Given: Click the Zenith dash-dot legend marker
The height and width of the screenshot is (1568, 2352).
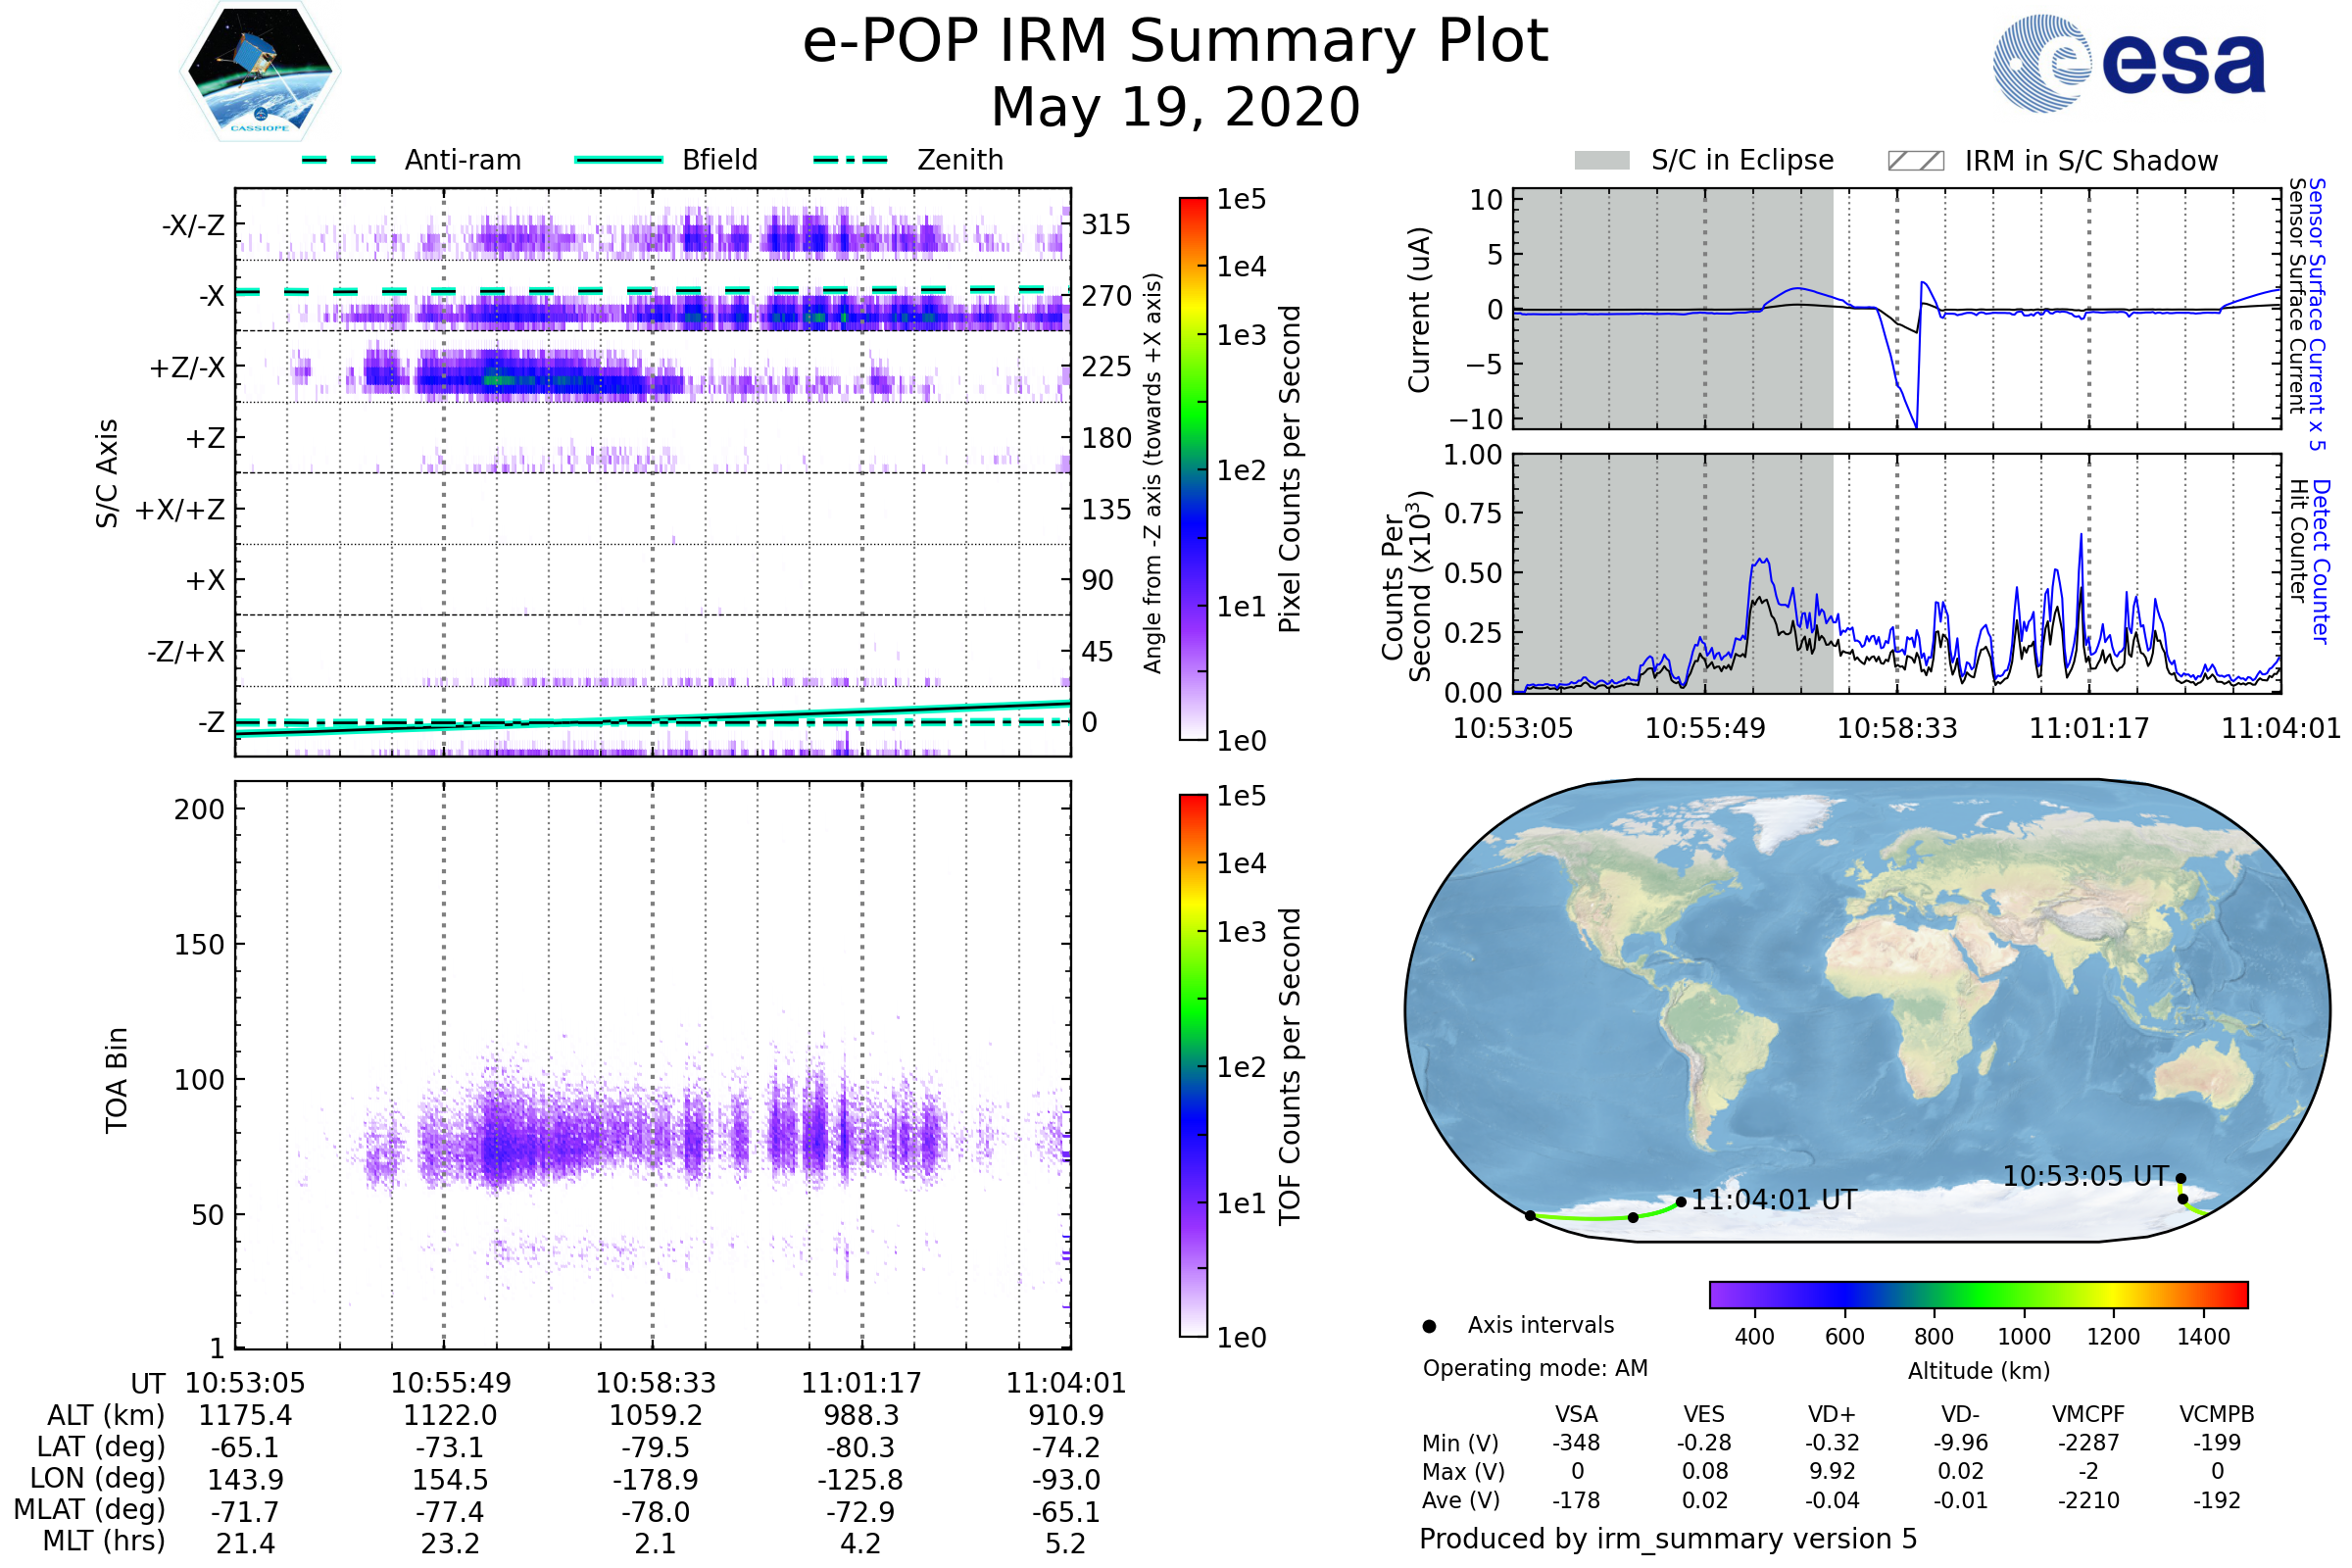Looking at the screenshot, I should [850, 160].
